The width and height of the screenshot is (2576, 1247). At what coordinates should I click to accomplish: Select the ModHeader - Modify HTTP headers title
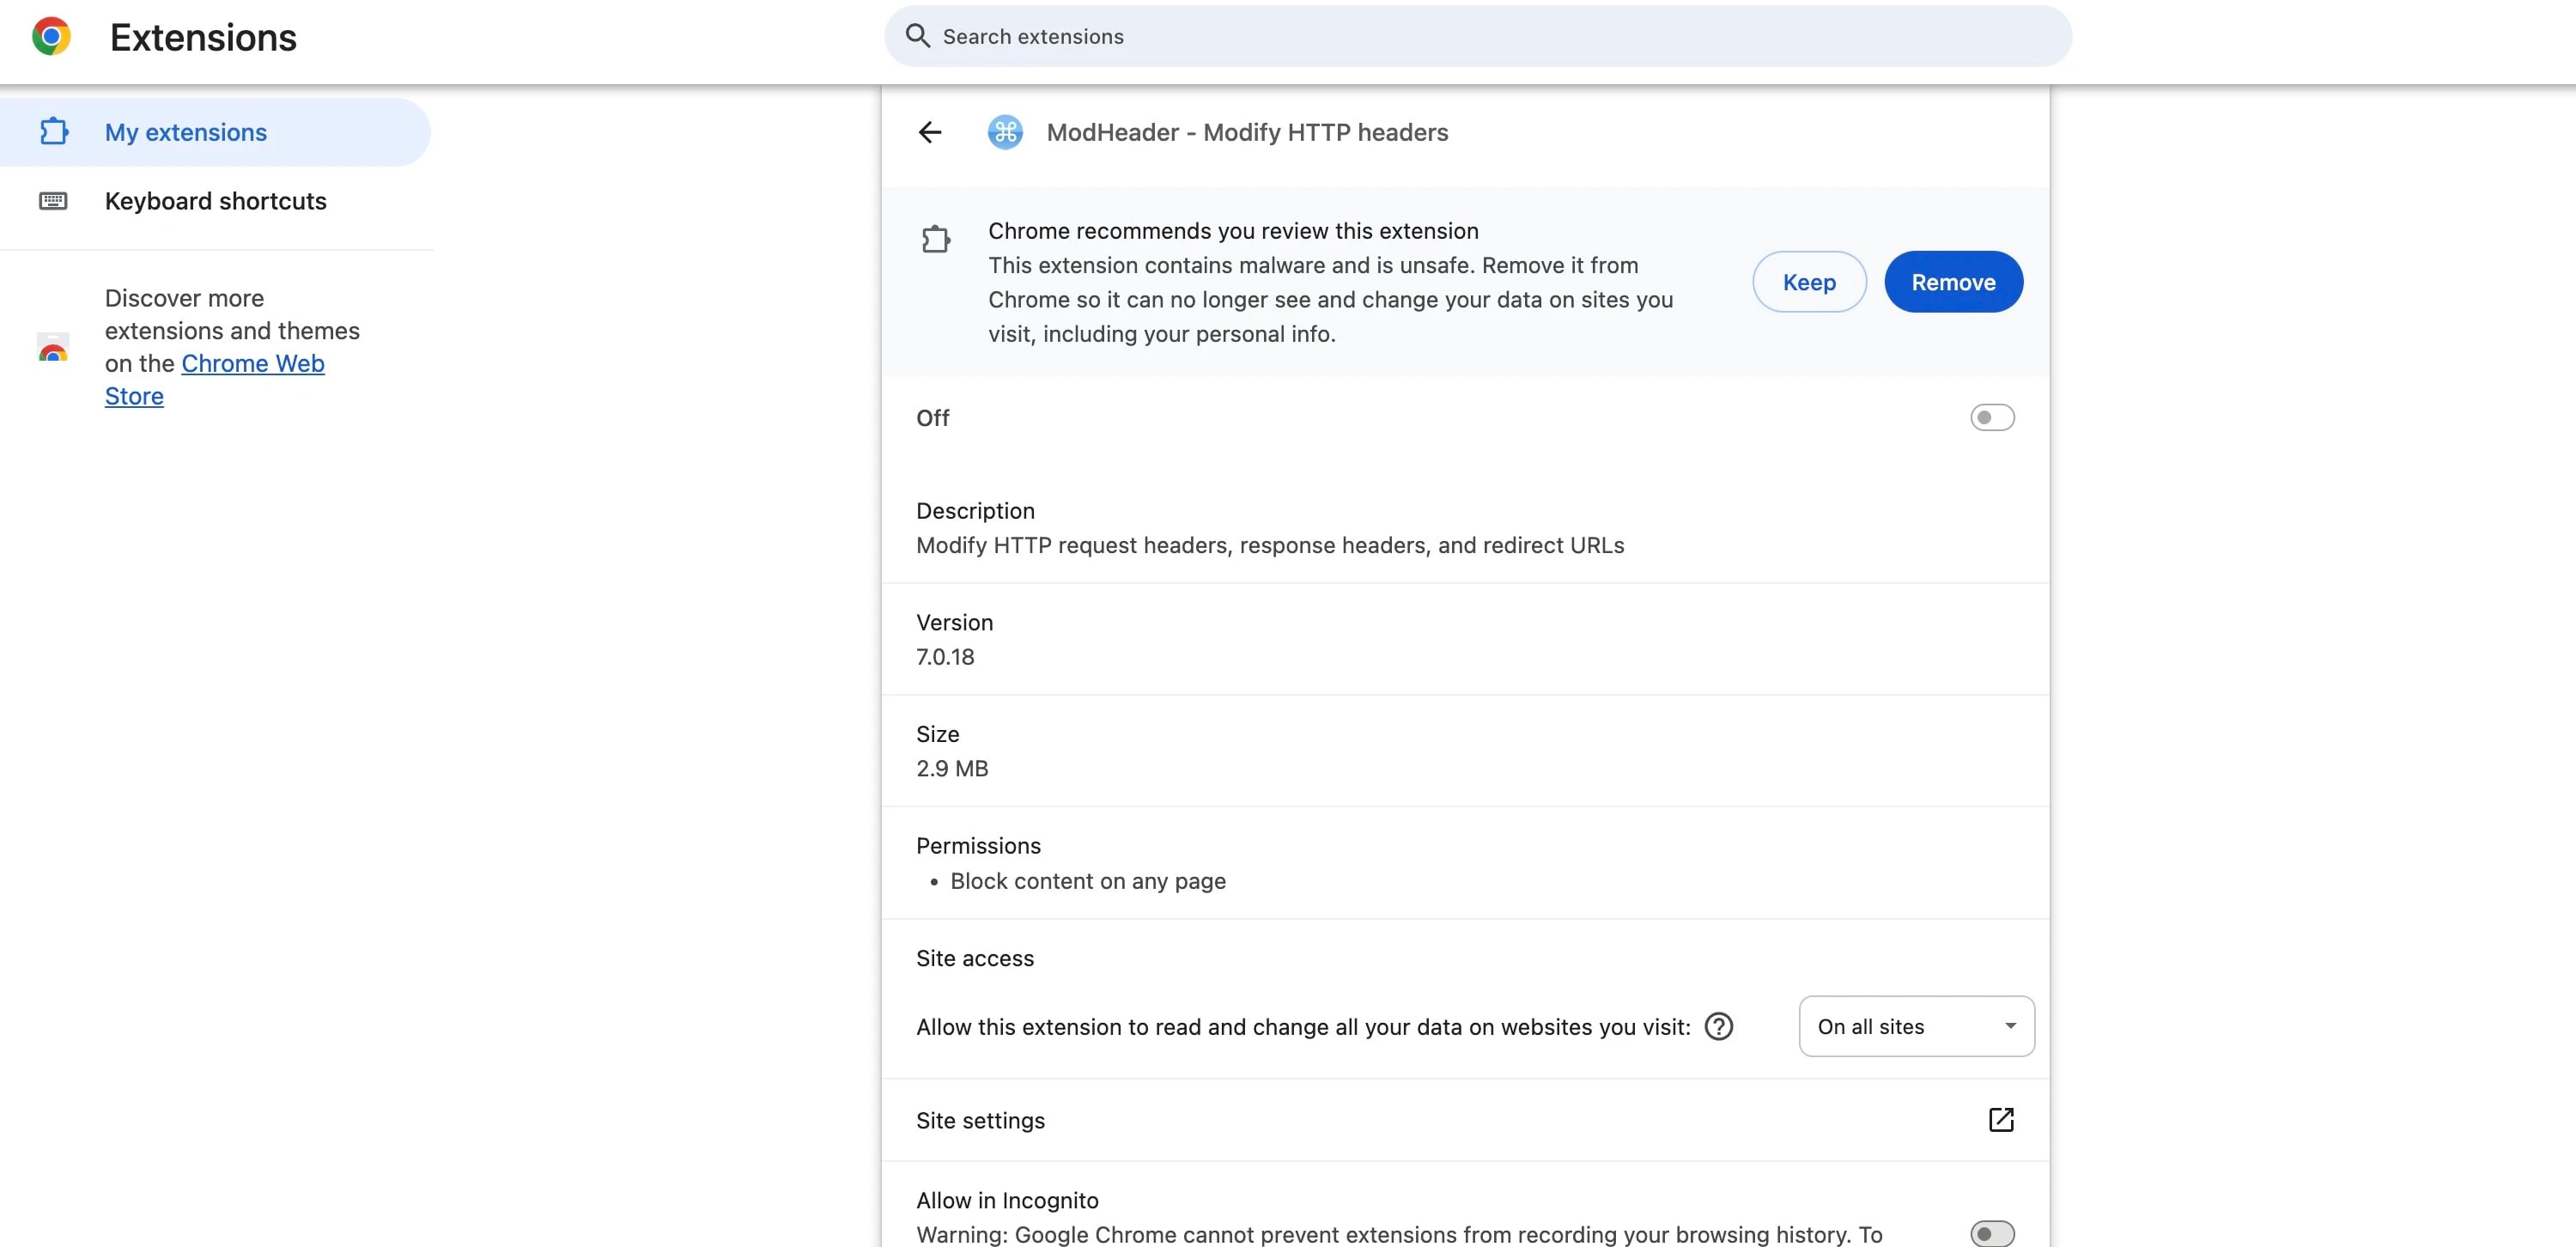(x=1246, y=132)
